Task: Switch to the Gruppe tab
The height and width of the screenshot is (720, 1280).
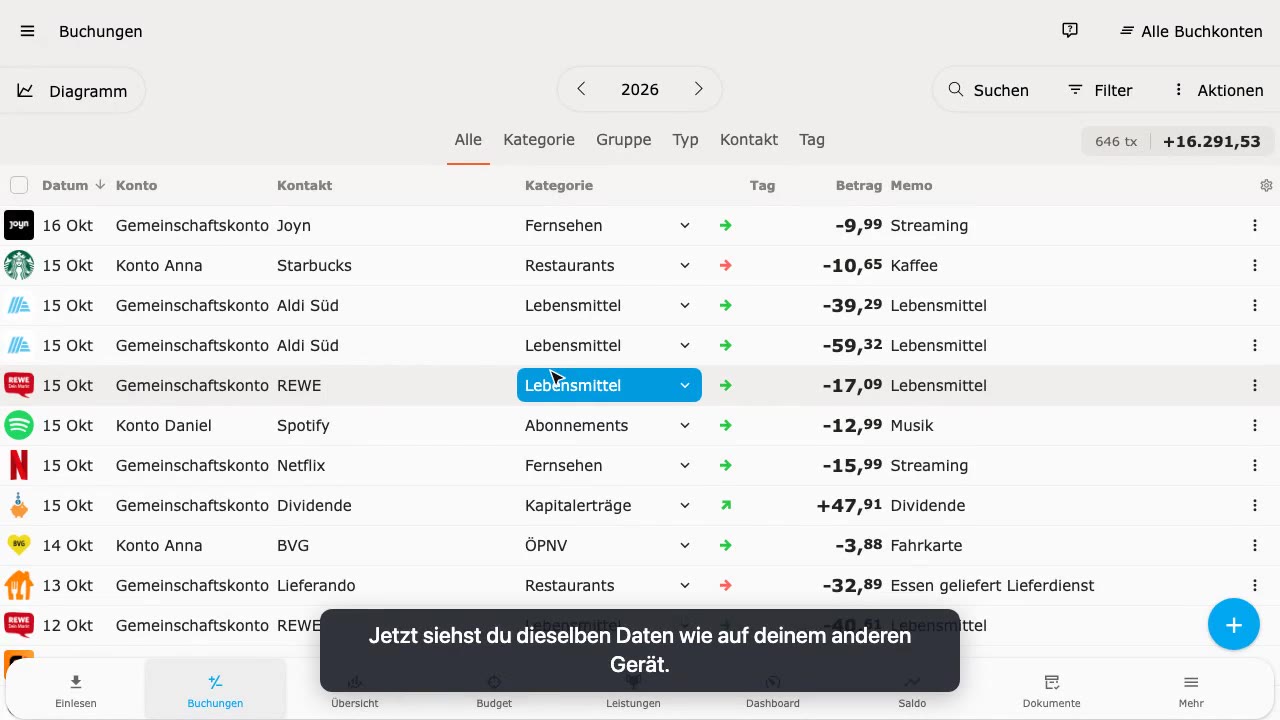Action: tap(624, 140)
